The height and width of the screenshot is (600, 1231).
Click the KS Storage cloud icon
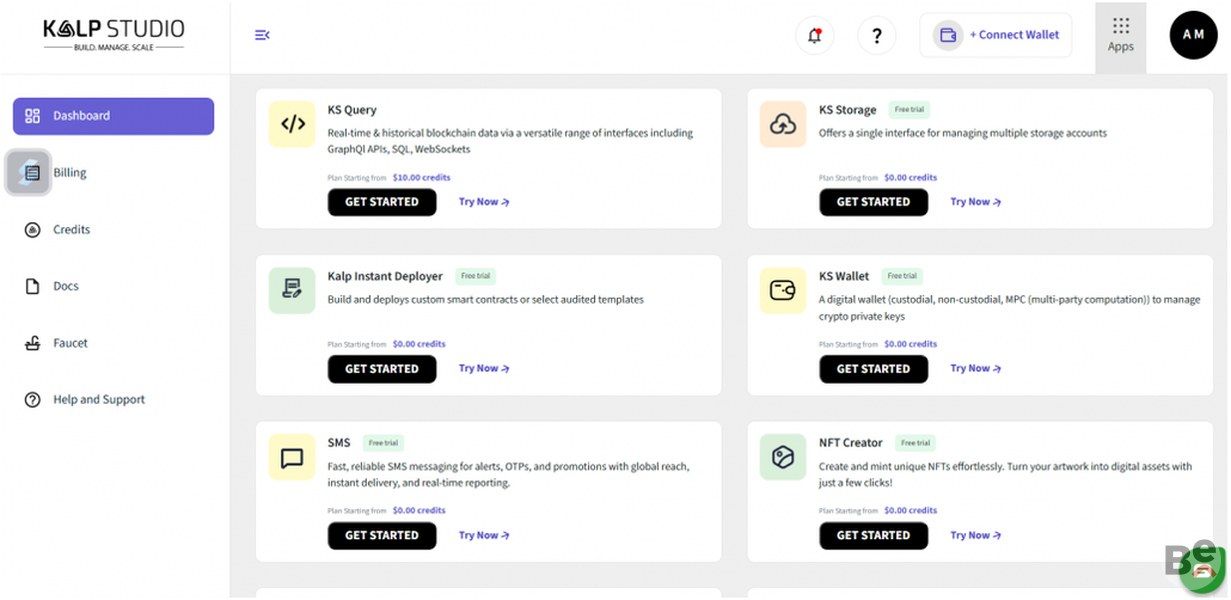pos(783,124)
